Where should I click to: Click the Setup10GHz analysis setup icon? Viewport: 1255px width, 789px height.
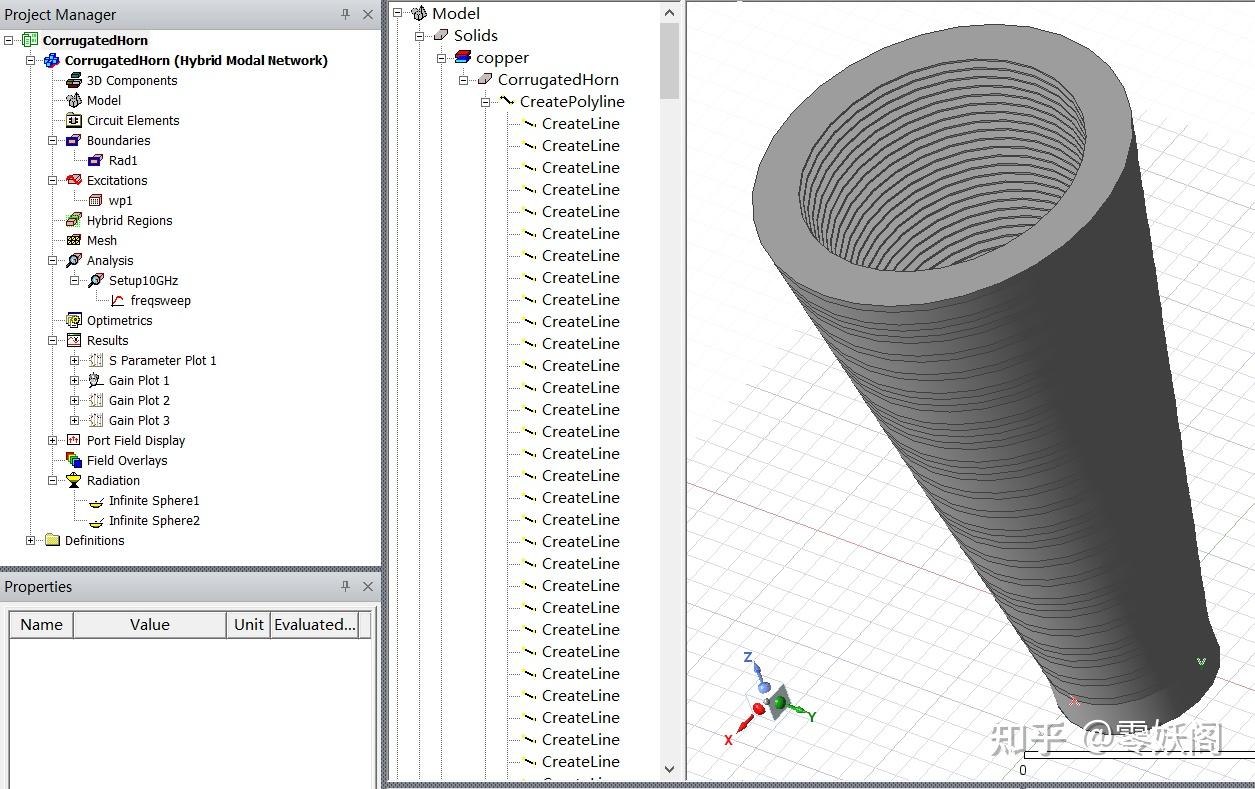tap(97, 280)
